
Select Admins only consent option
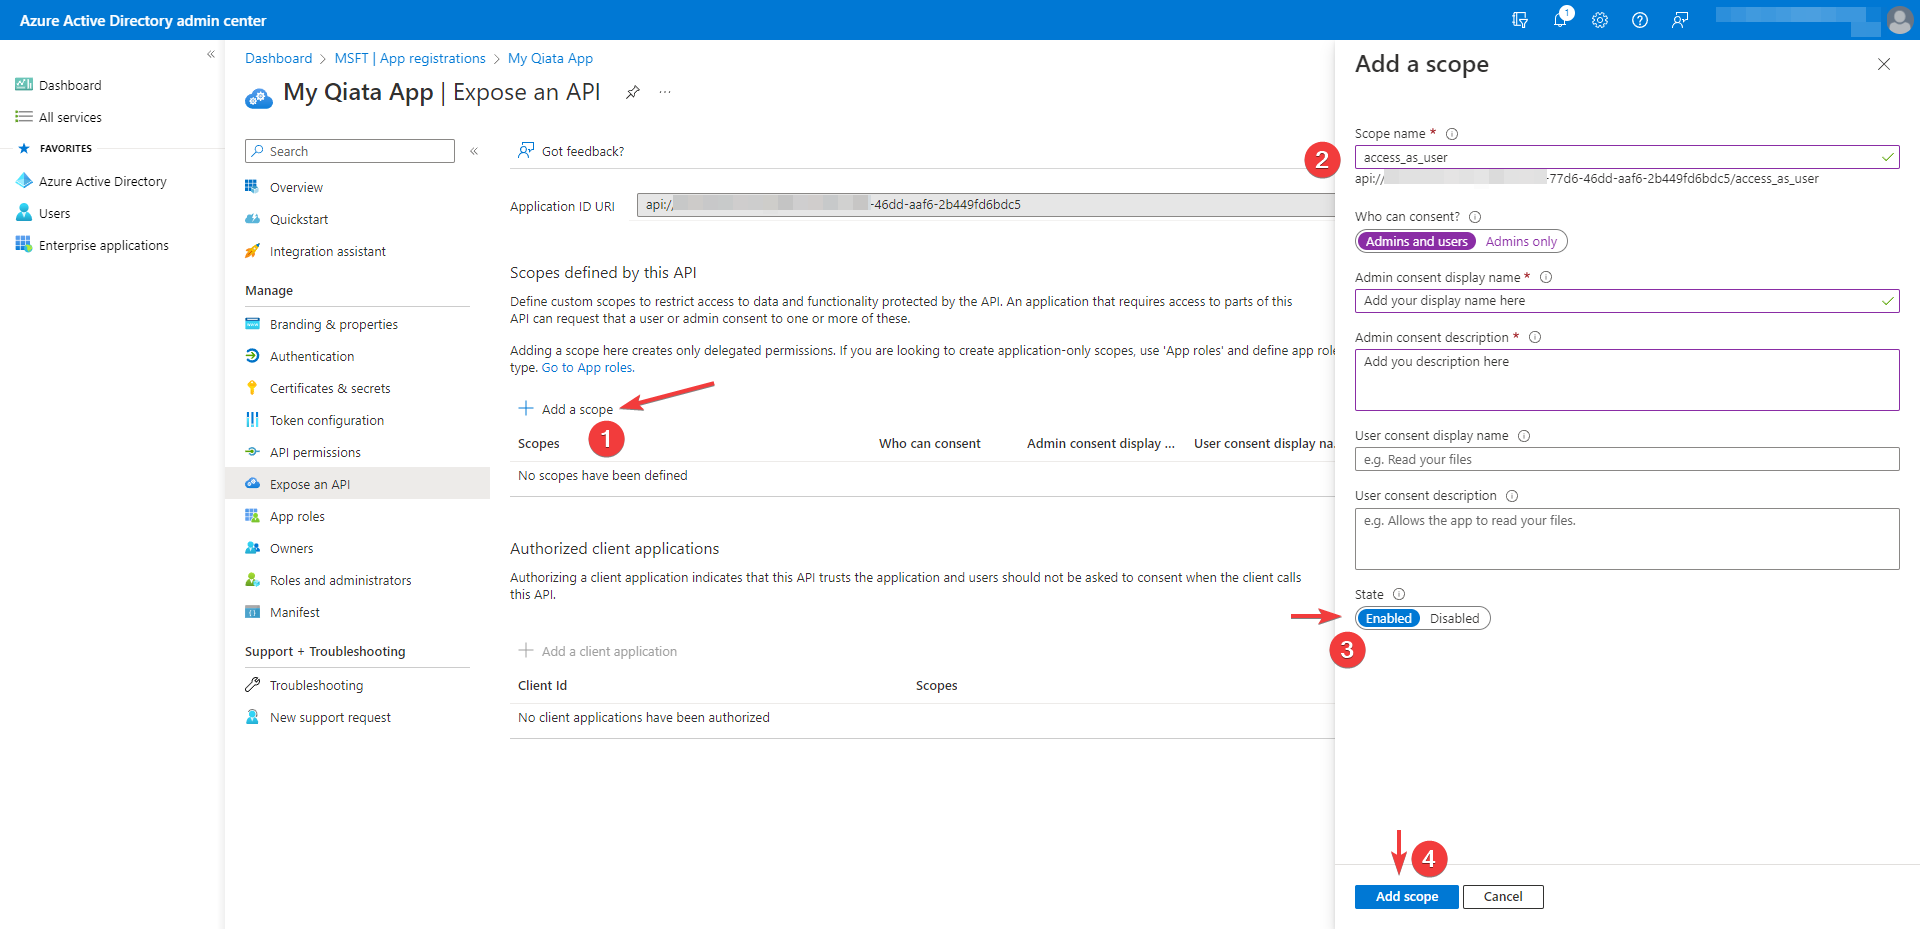pyautogui.click(x=1521, y=242)
